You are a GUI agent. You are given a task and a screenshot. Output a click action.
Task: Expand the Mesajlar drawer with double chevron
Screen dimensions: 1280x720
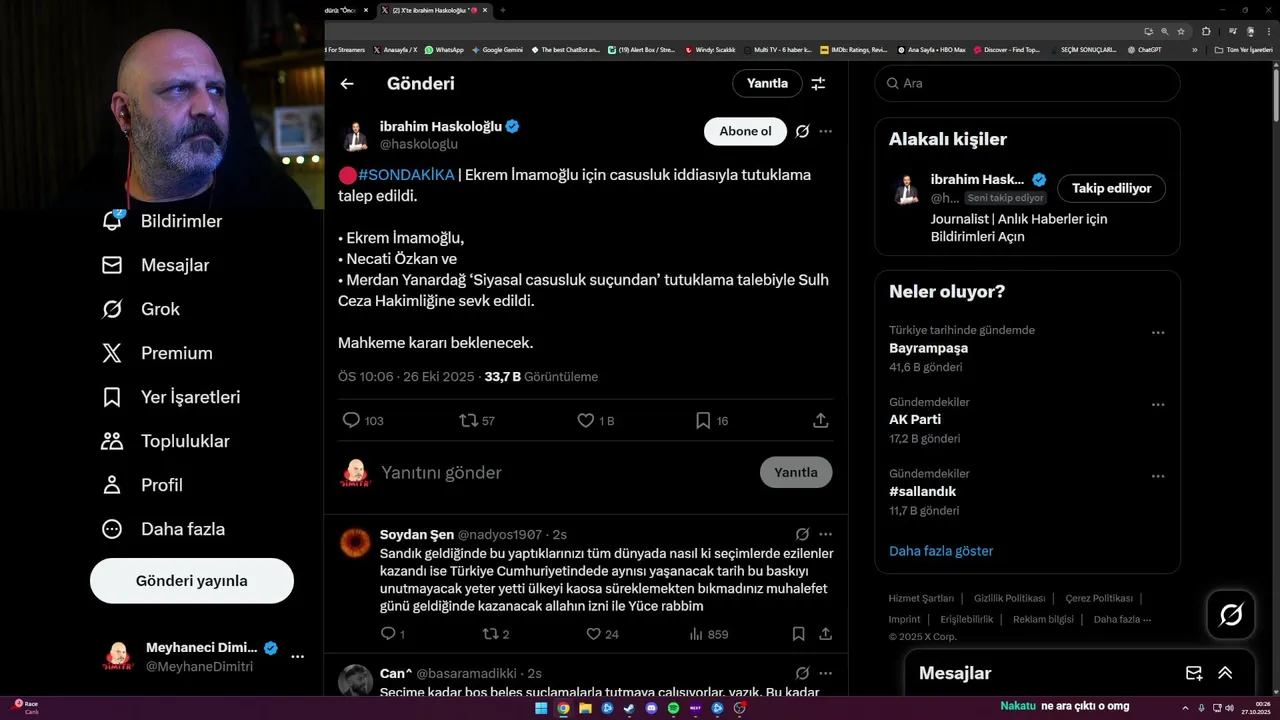pos(1225,673)
